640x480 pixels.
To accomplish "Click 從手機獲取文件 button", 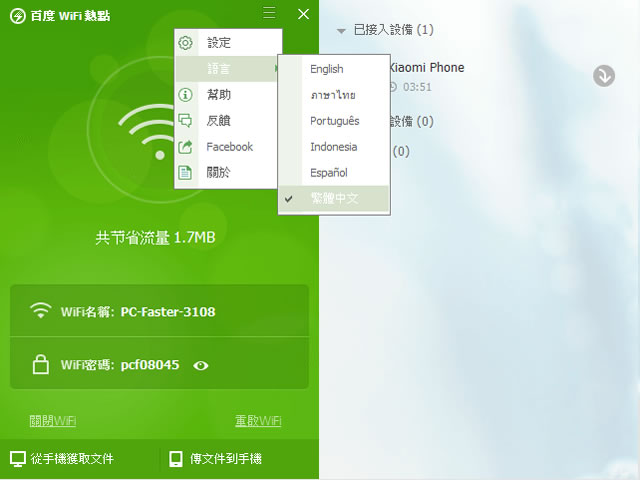I will [62, 459].
